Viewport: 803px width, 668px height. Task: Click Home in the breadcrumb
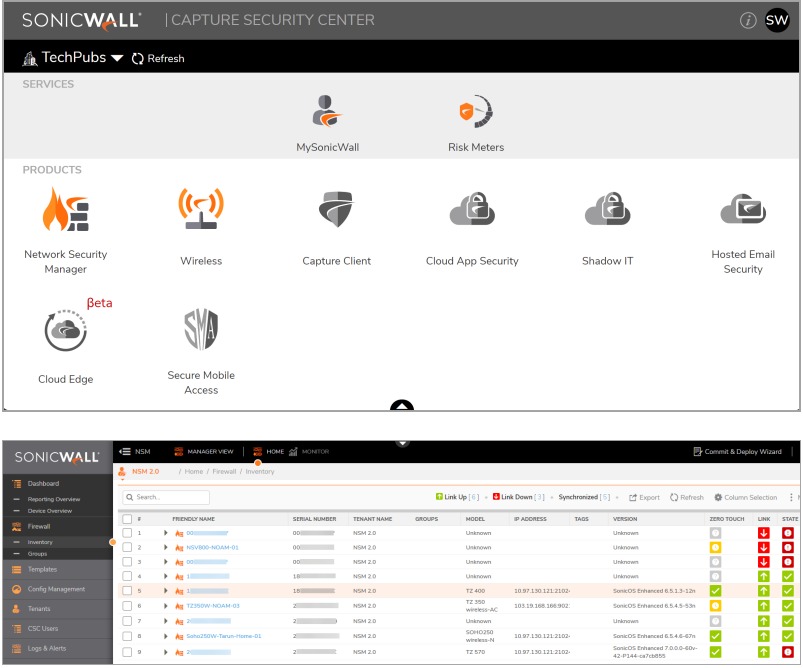pyautogui.click(x=194, y=471)
